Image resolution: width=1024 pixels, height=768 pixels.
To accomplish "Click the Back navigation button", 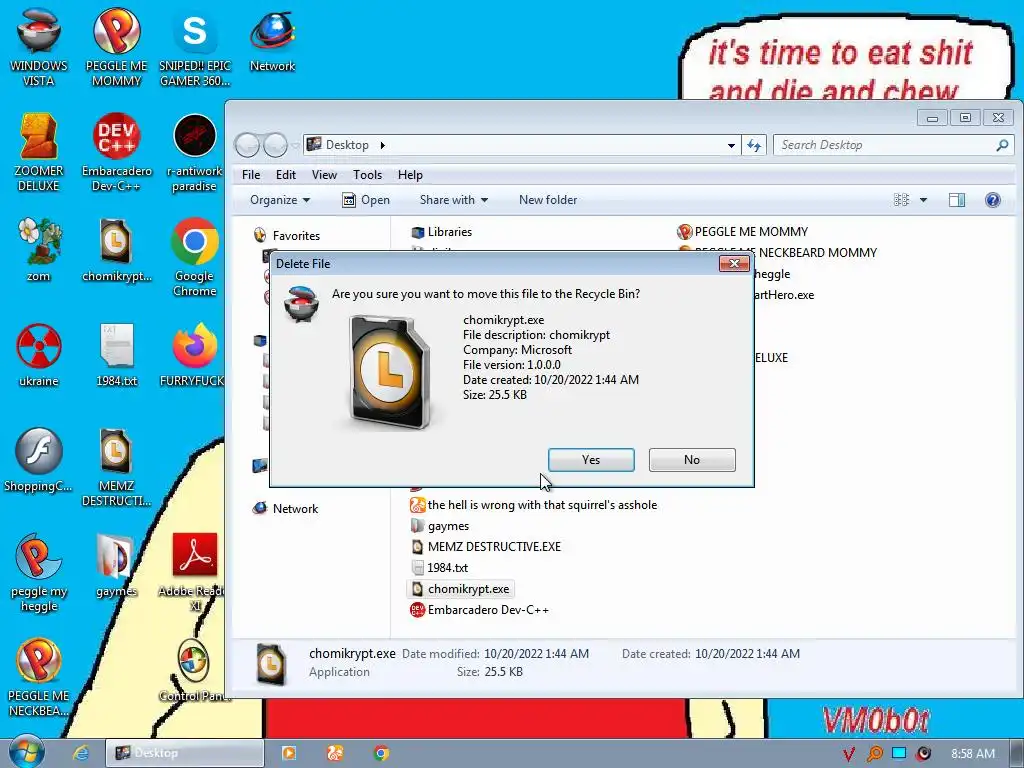I will (248, 145).
